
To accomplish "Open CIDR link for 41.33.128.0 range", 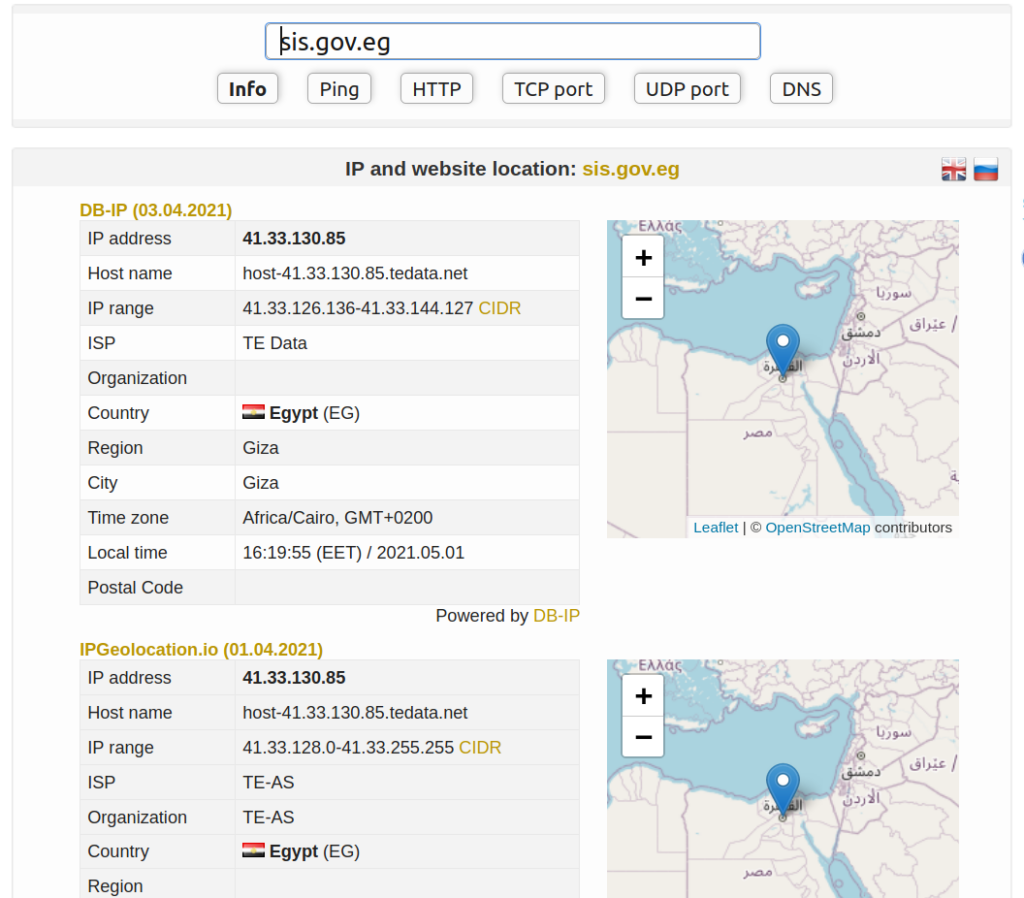I will [480, 747].
